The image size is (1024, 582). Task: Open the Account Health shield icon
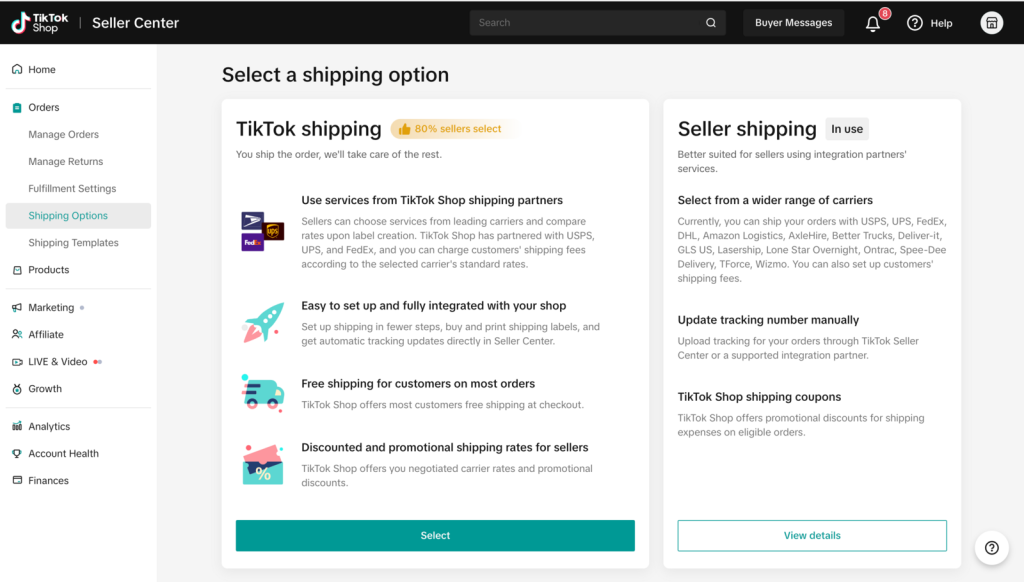(16, 453)
